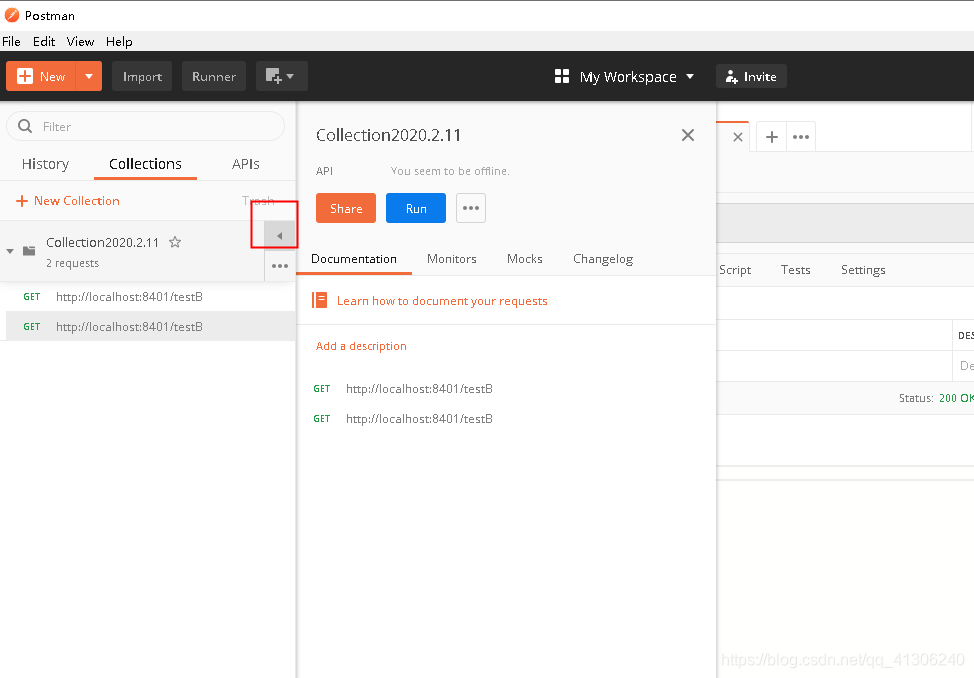Switch to the Mocks tab

525,259
